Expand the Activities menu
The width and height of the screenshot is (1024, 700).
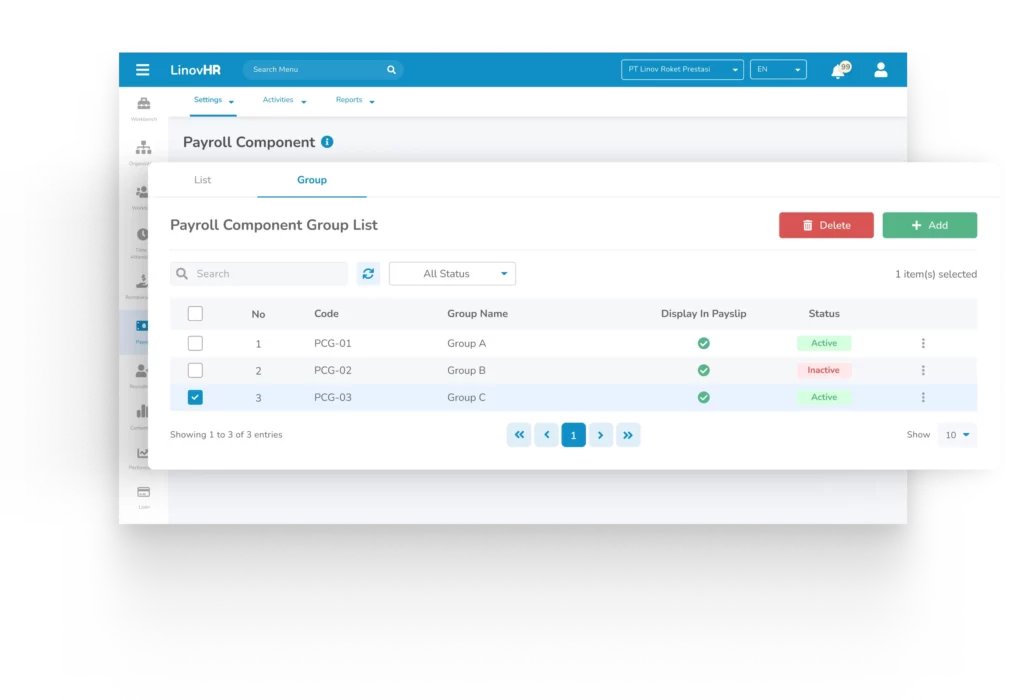coord(284,100)
